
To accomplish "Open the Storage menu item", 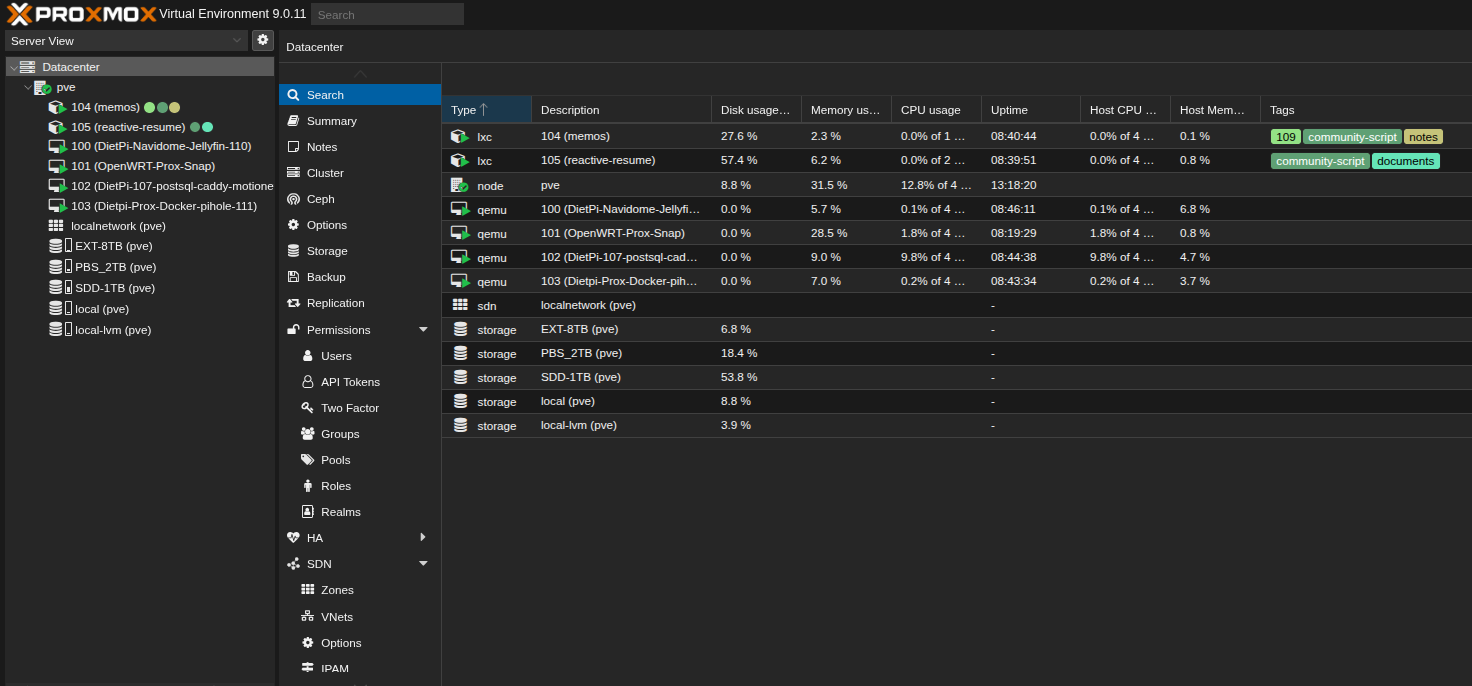I will (x=327, y=251).
